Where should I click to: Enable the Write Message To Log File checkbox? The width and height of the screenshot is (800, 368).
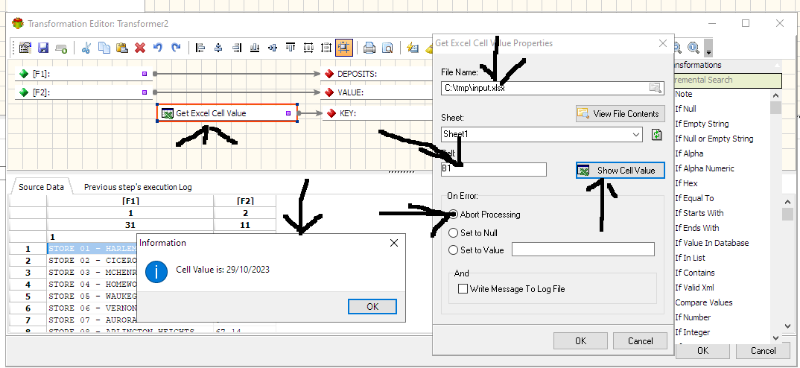click(463, 289)
